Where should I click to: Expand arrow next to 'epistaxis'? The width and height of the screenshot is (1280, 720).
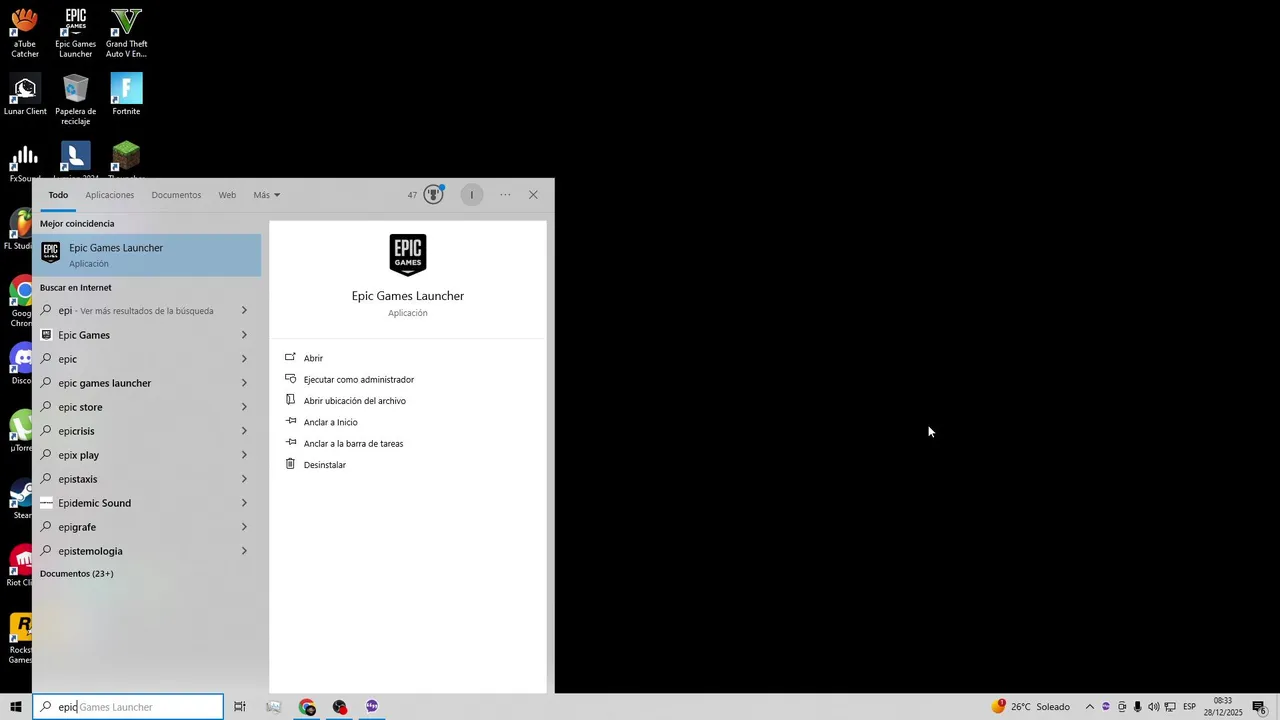[244, 479]
